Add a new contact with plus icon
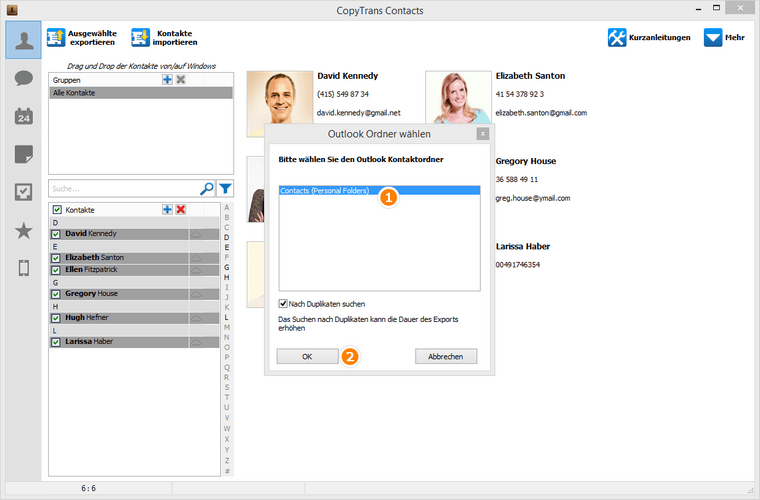The image size is (760, 500). click(x=167, y=209)
